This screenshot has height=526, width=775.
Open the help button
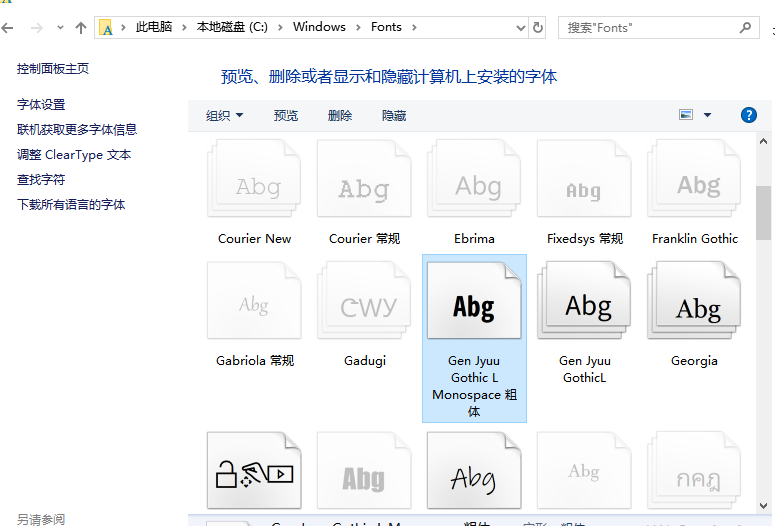pyautogui.click(x=749, y=115)
